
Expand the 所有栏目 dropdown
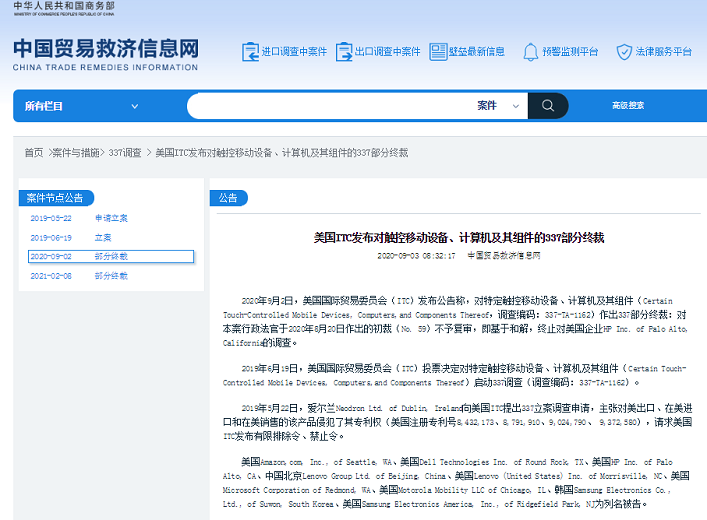tap(81, 106)
